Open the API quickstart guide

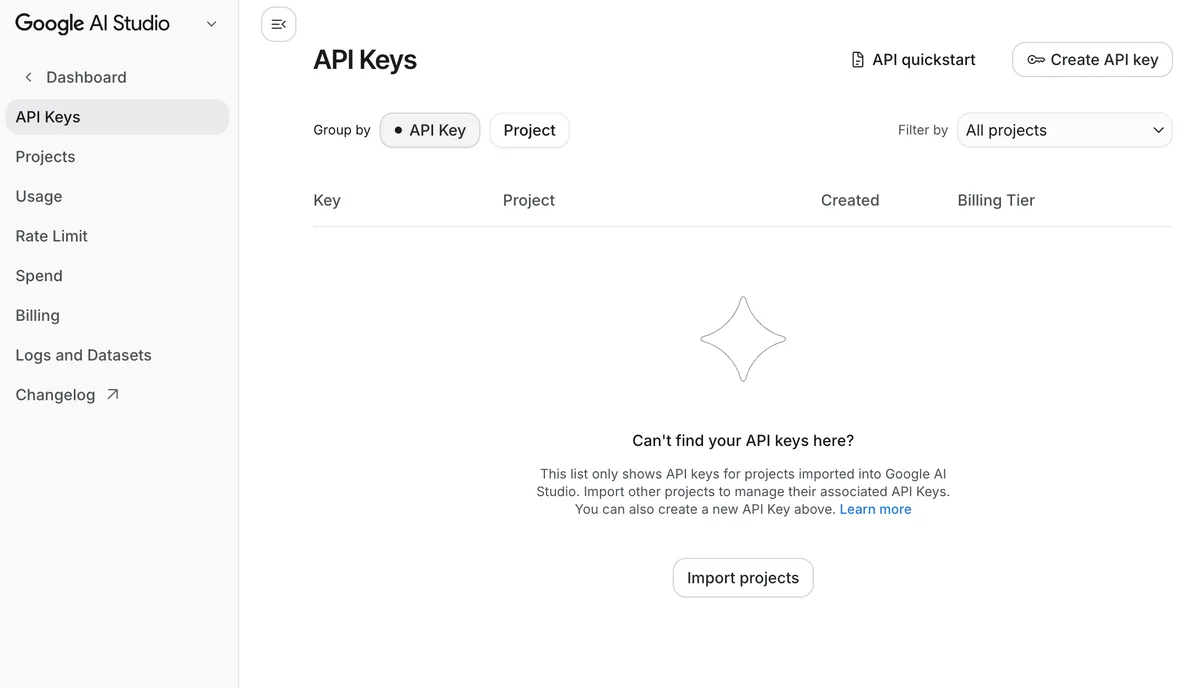(913, 60)
